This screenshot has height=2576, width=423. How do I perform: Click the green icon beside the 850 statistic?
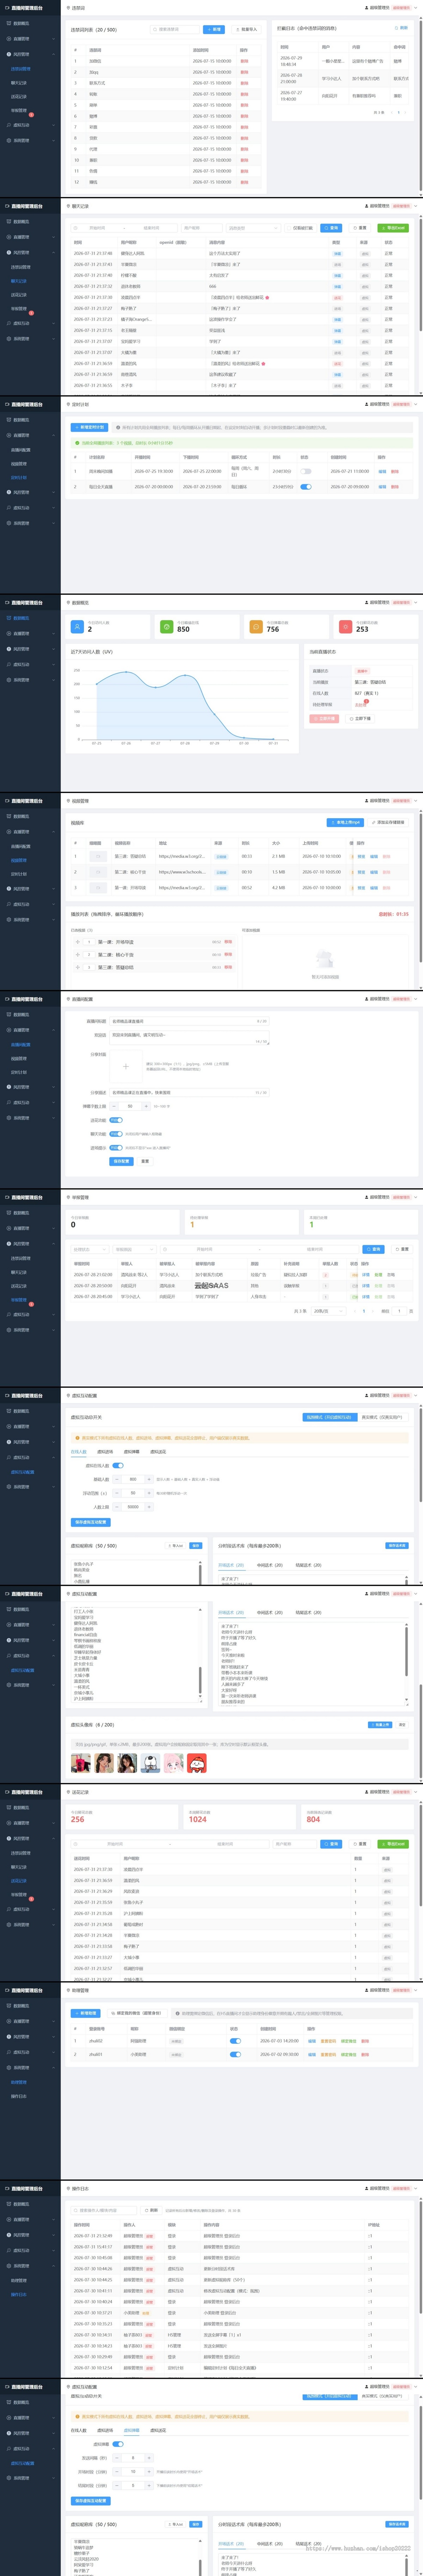tap(167, 627)
